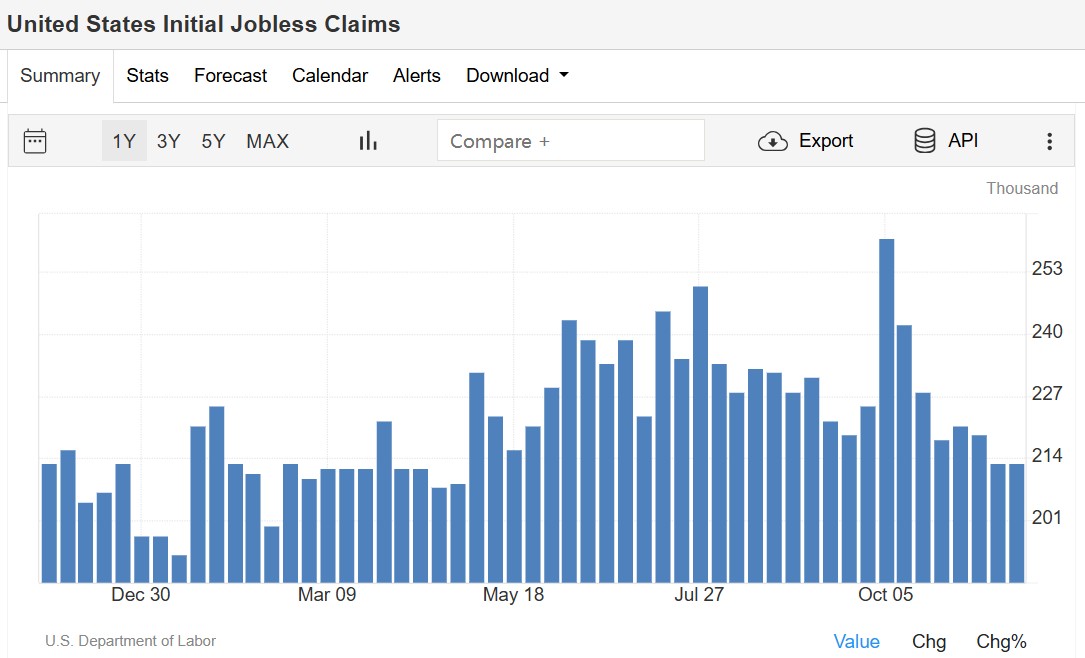Viewport: 1085px width, 658px height.
Task: Click the Download caret arrow
Action: coord(563,75)
